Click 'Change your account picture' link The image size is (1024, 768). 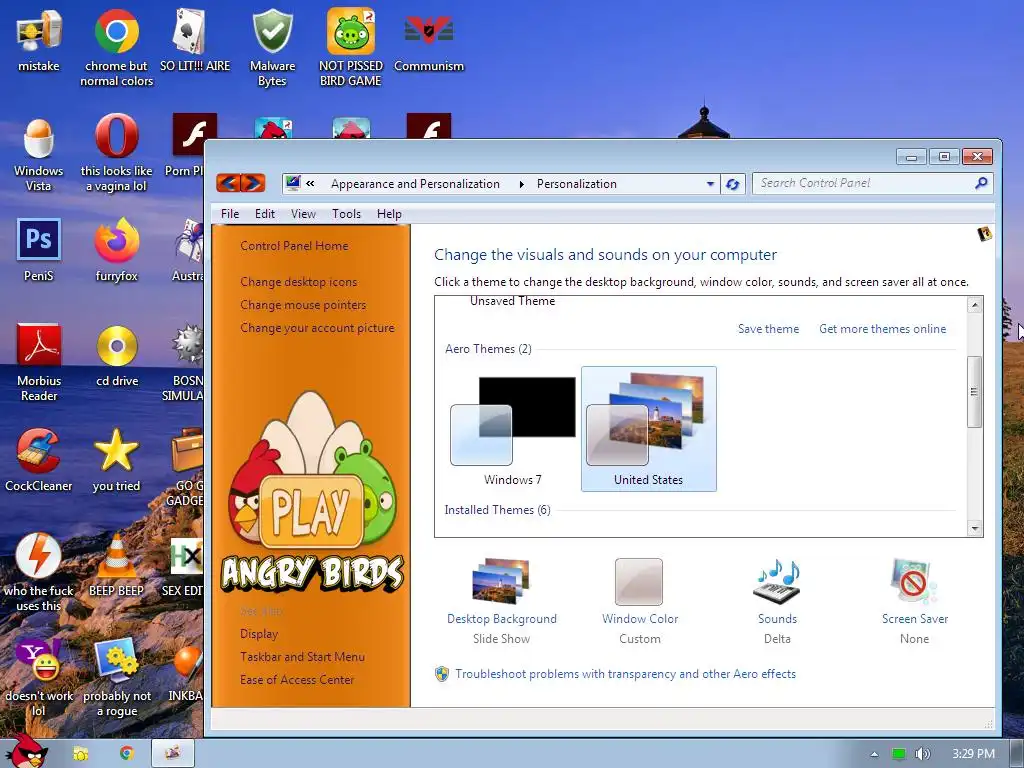click(317, 328)
